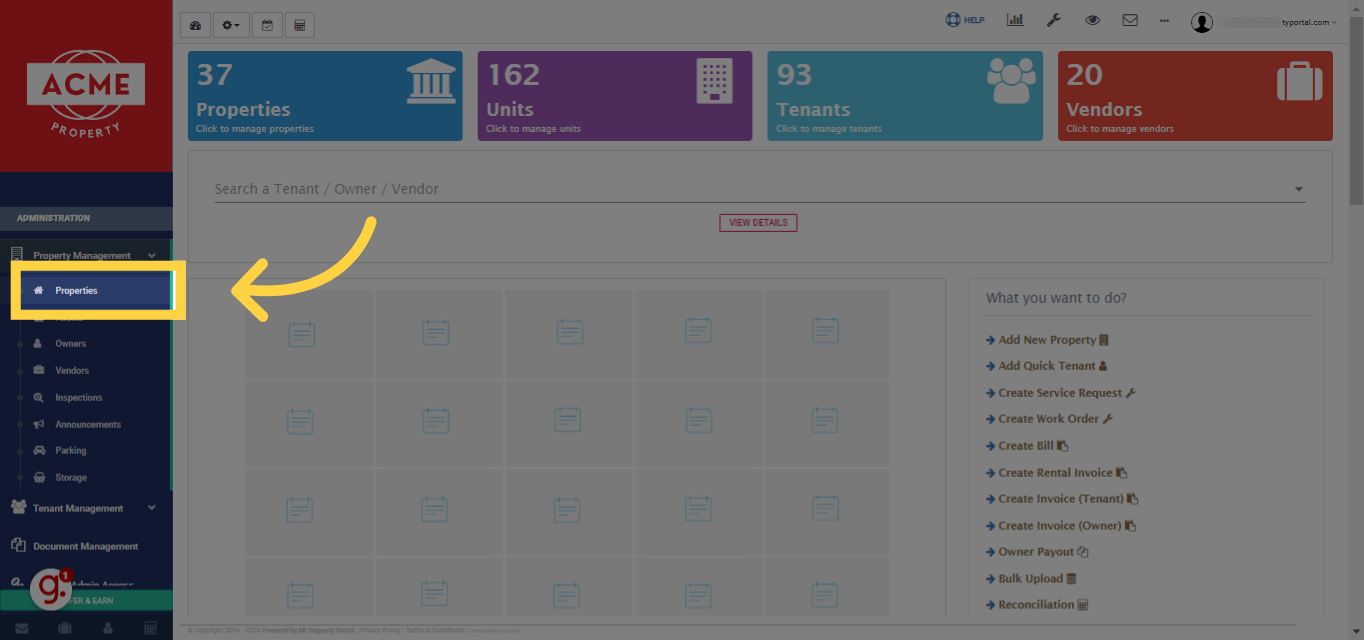Viewport: 1364px width, 640px height.
Task: Click the wrench tools icon
Action: point(1053,19)
